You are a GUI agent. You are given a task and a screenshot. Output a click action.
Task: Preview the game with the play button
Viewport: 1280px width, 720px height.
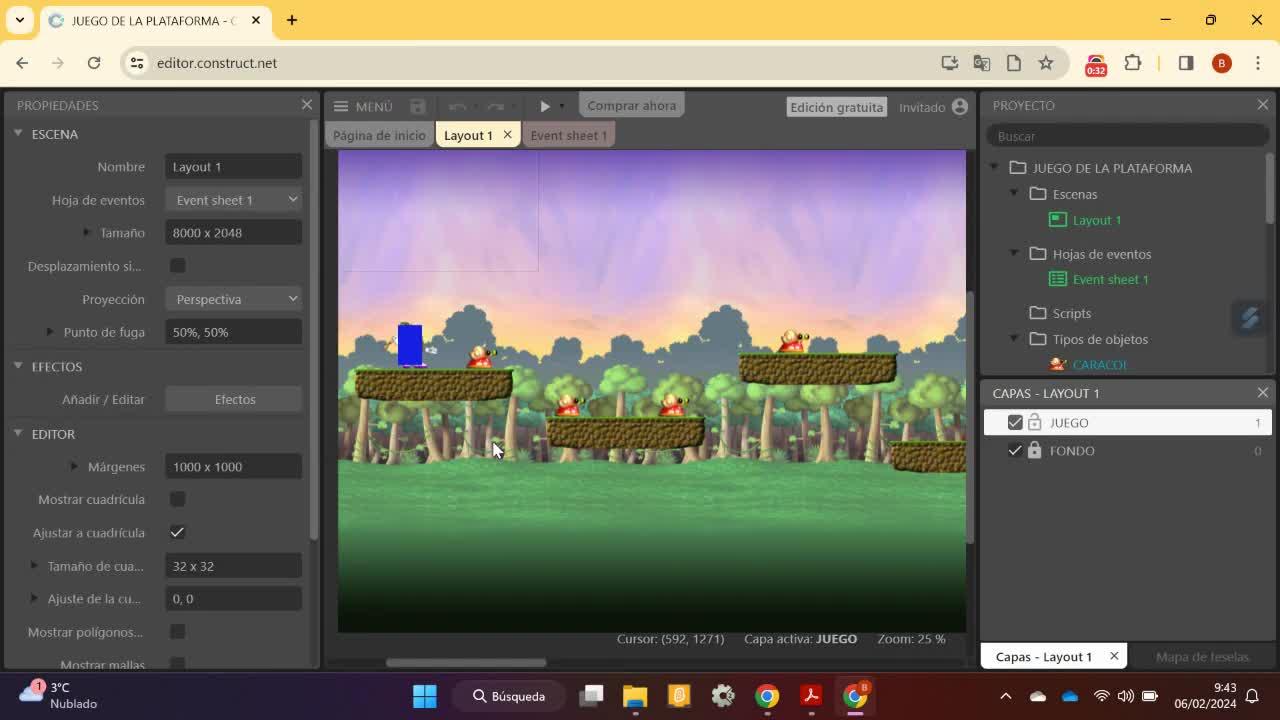[x=545, y=106]
